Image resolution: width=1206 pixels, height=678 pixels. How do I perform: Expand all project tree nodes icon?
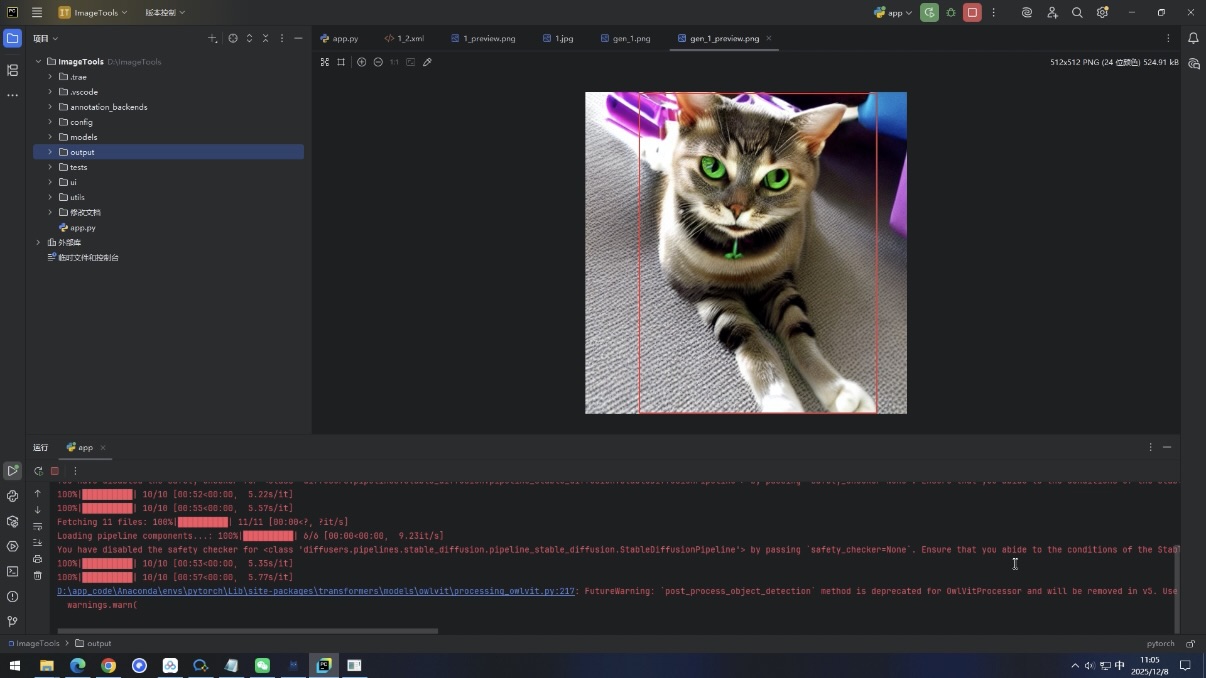(x=249, y=38)
